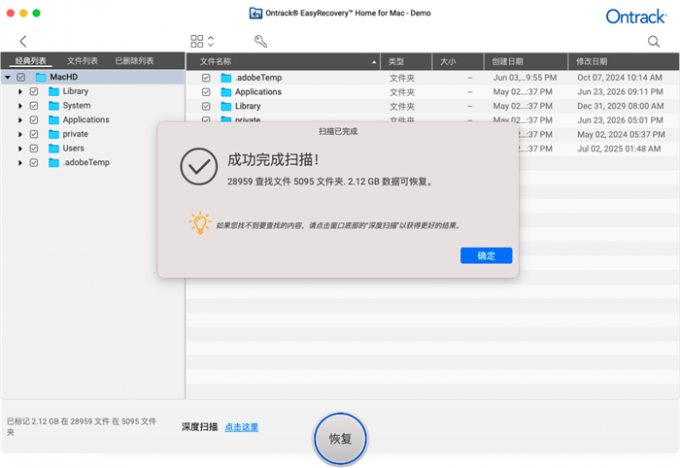Image resolution: width=680 pixels, height=468 pixels.
Task: Uncheck the private checkbox in the tree
Action: 34,134
